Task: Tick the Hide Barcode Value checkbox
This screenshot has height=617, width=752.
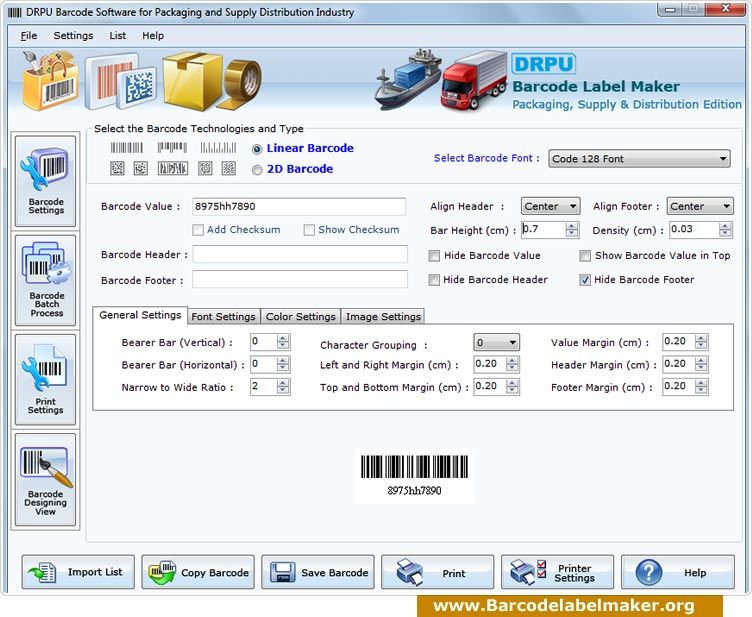Action: point(434,256)
